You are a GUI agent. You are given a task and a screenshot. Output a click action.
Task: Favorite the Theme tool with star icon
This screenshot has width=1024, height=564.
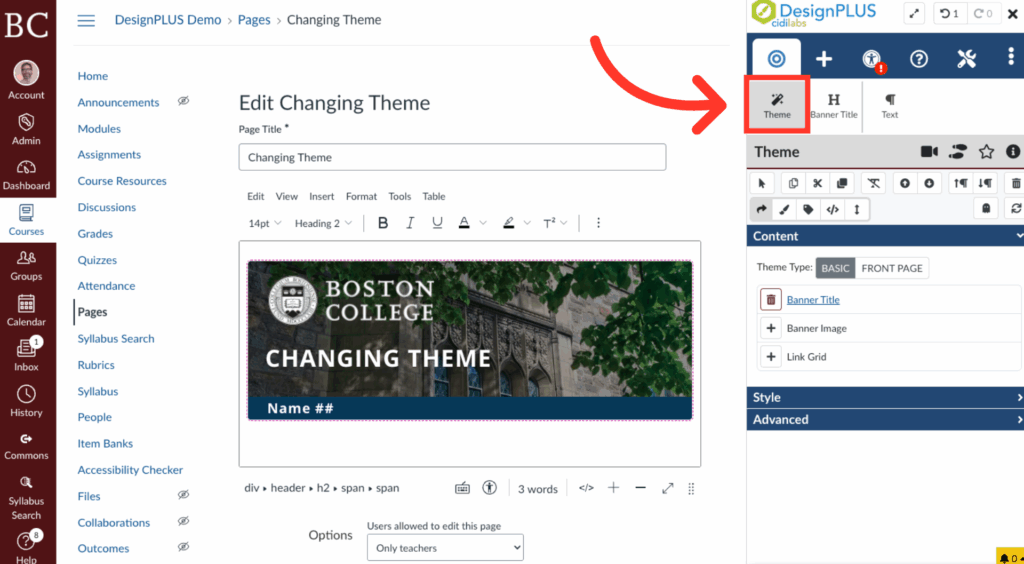tap(986, 151)
